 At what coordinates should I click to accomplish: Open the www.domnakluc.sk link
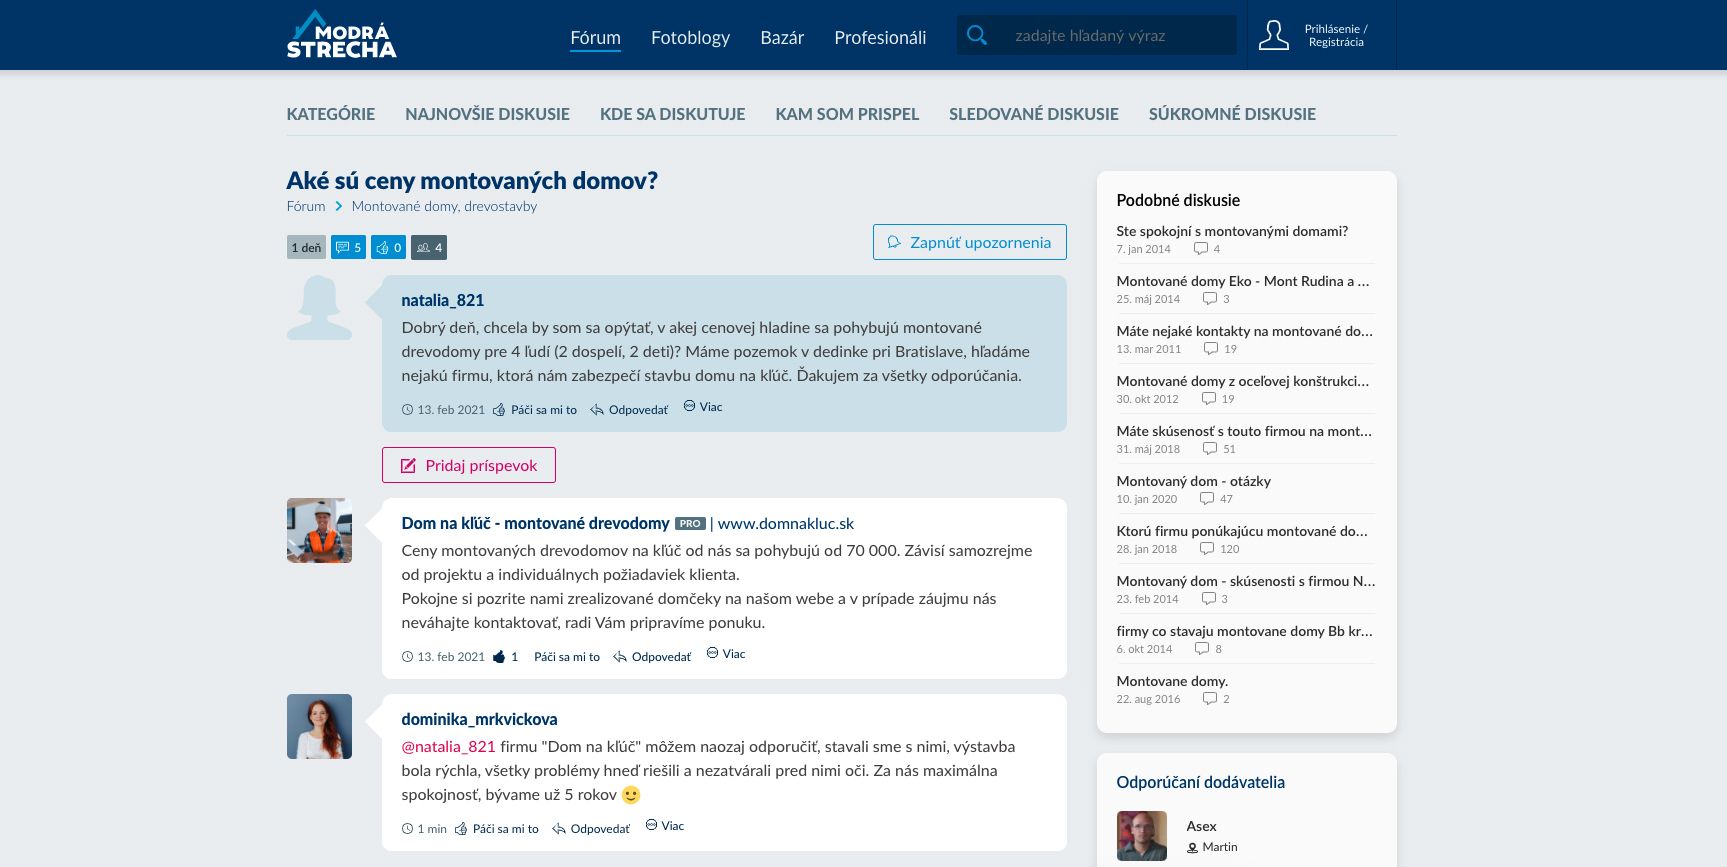[x=785, y=523]
